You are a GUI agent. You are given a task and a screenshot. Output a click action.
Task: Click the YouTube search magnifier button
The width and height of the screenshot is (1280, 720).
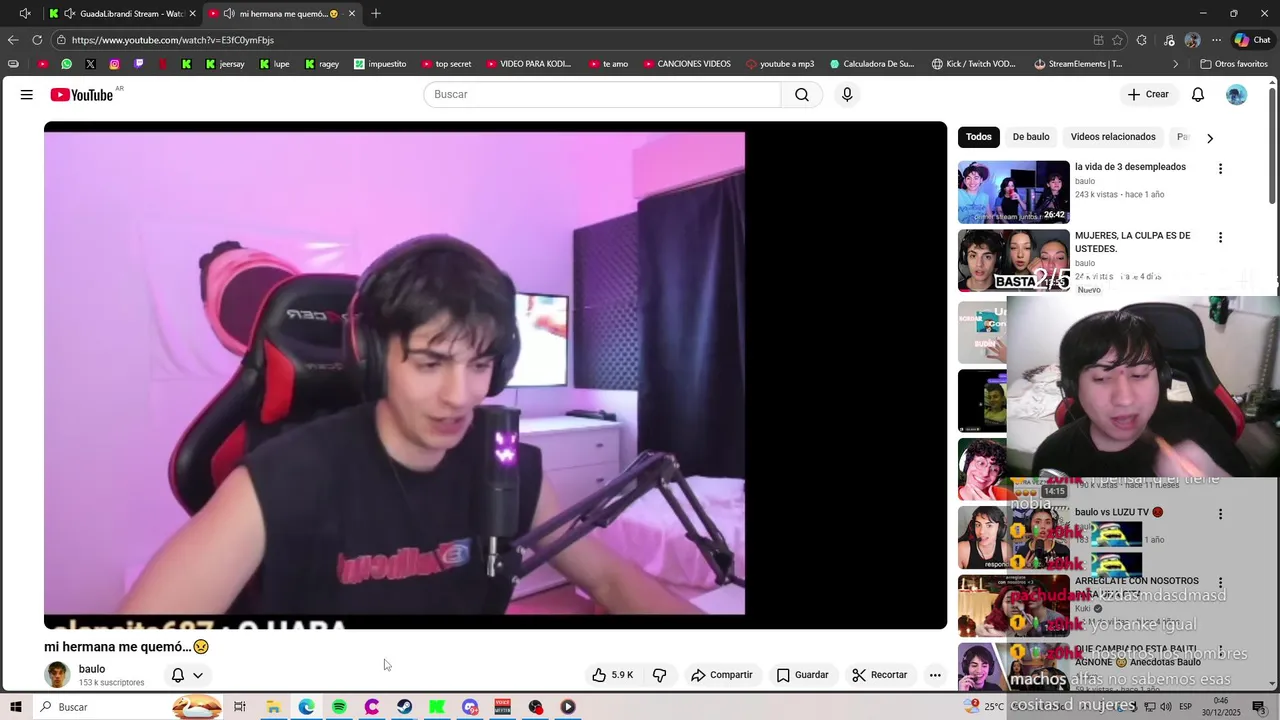(802, 94)
